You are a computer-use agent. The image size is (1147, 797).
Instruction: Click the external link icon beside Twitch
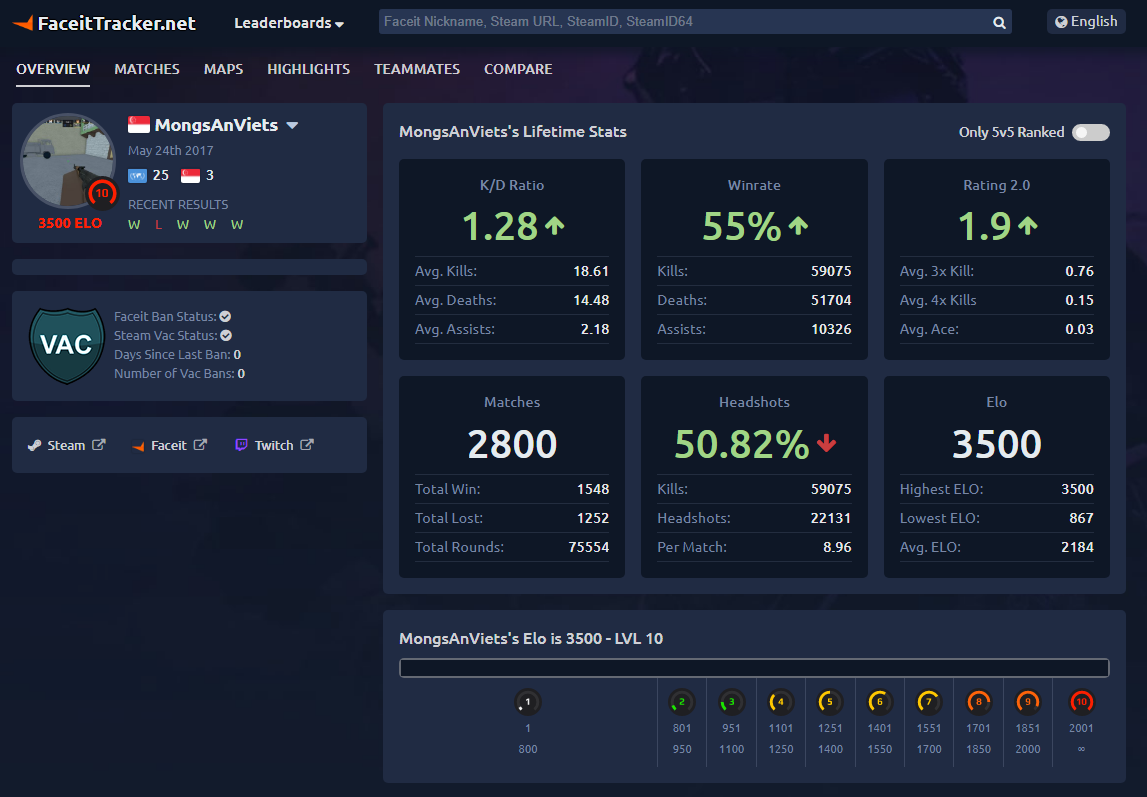[x=307, y=445]
